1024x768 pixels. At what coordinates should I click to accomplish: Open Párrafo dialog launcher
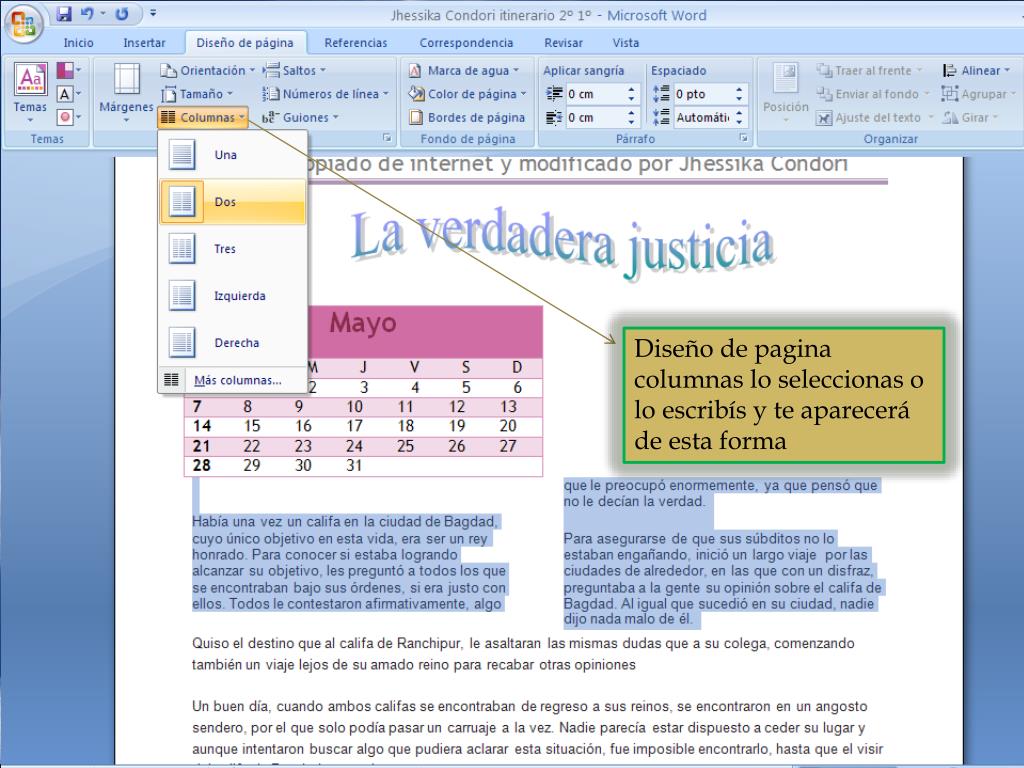click(743, 138)
